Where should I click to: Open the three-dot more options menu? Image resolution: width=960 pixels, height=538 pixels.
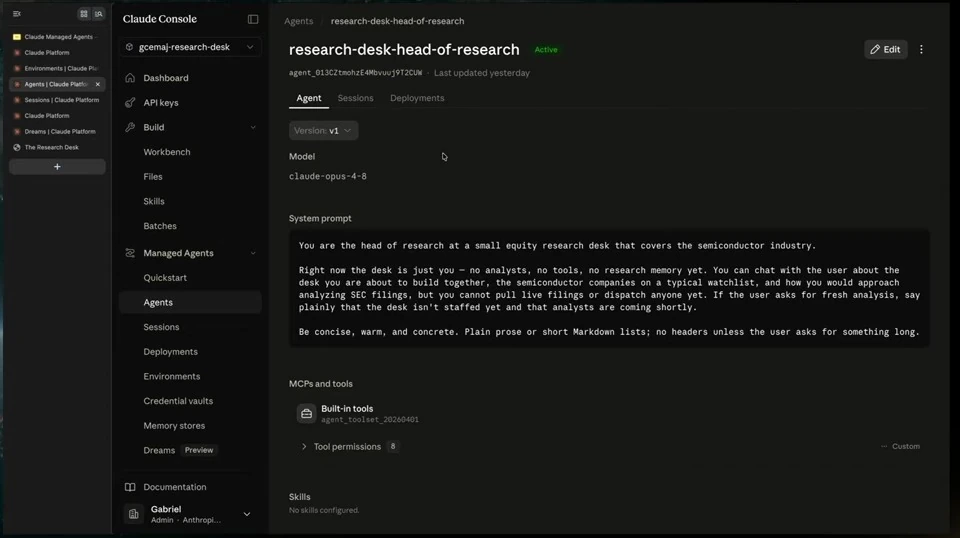point(921,50)
